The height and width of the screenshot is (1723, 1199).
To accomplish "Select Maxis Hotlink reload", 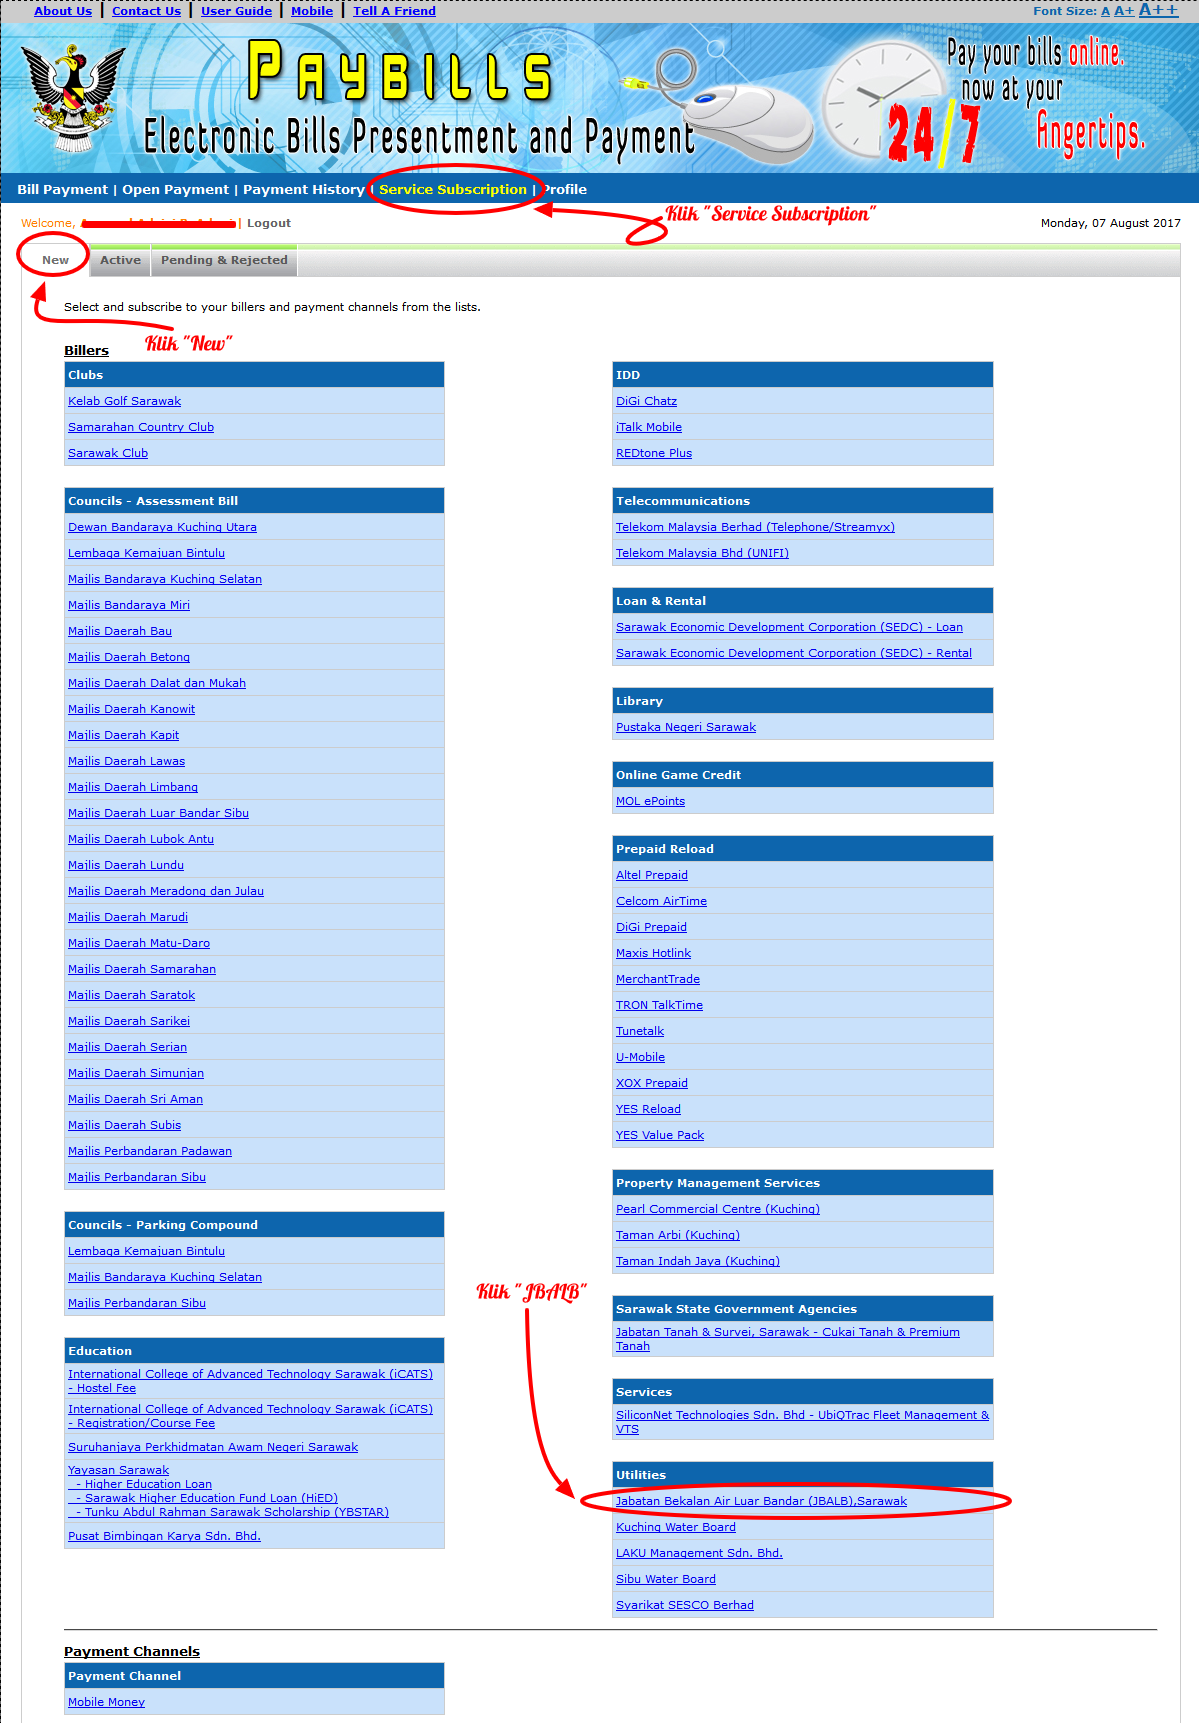I will [653, 953].
